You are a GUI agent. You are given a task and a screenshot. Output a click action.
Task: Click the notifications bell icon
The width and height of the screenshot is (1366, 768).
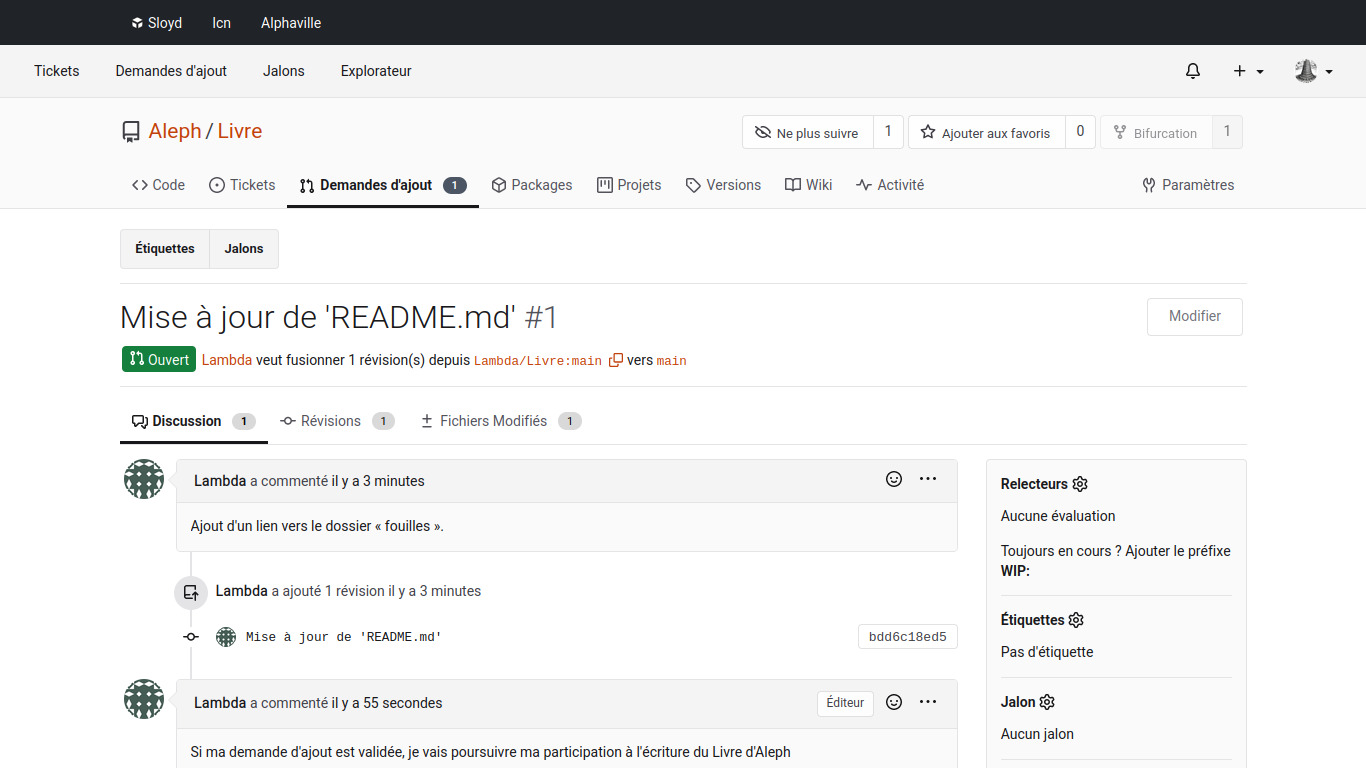pyautogui.click(x=1192, y=71)
